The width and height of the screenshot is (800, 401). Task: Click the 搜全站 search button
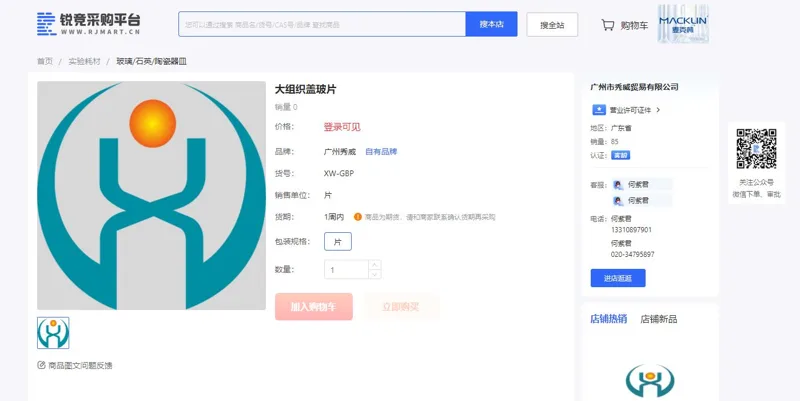click(552, 24)
